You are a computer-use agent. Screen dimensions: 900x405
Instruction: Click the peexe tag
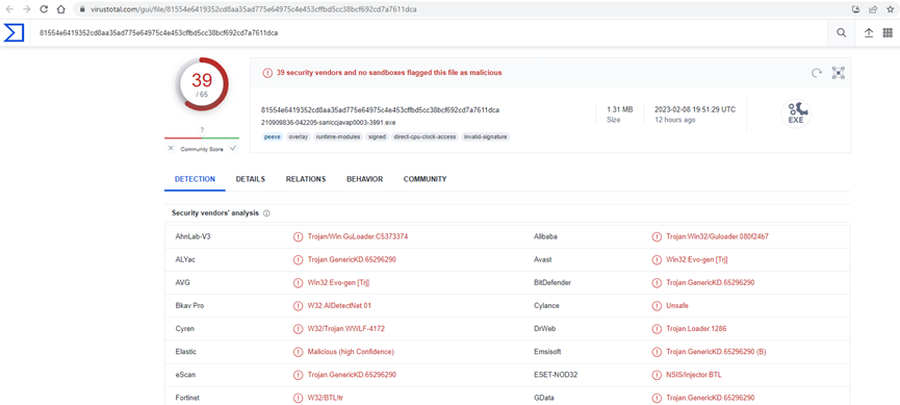pos(271,136)
